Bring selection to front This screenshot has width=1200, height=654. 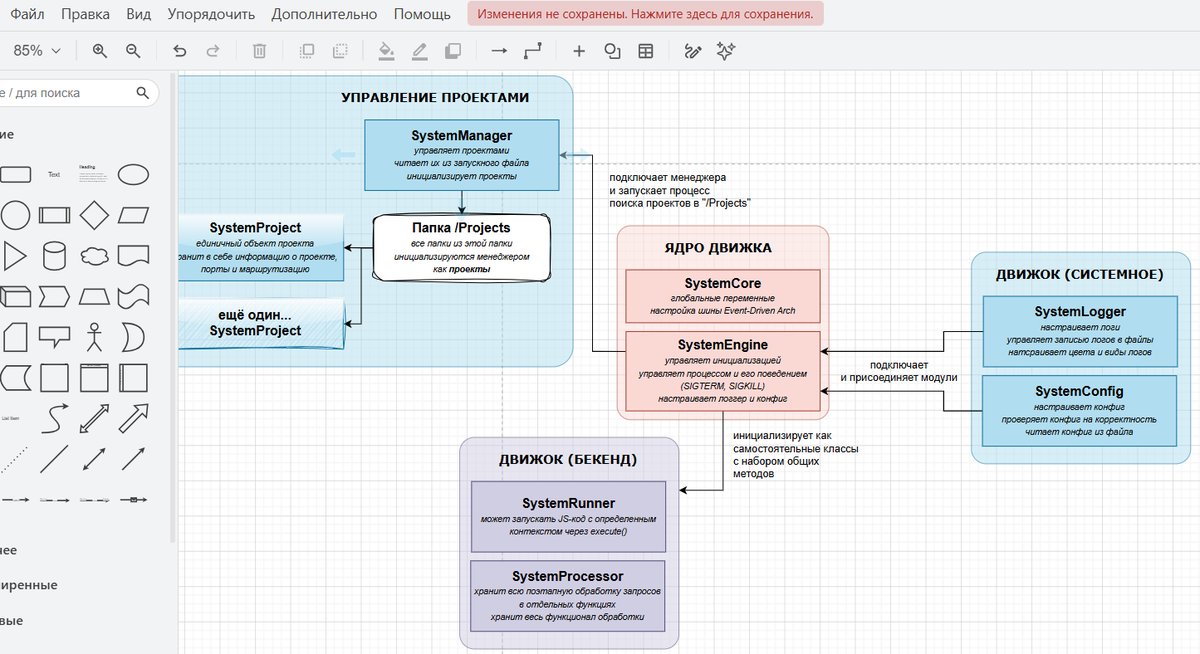pyautogui.click(x=307, y=51)
